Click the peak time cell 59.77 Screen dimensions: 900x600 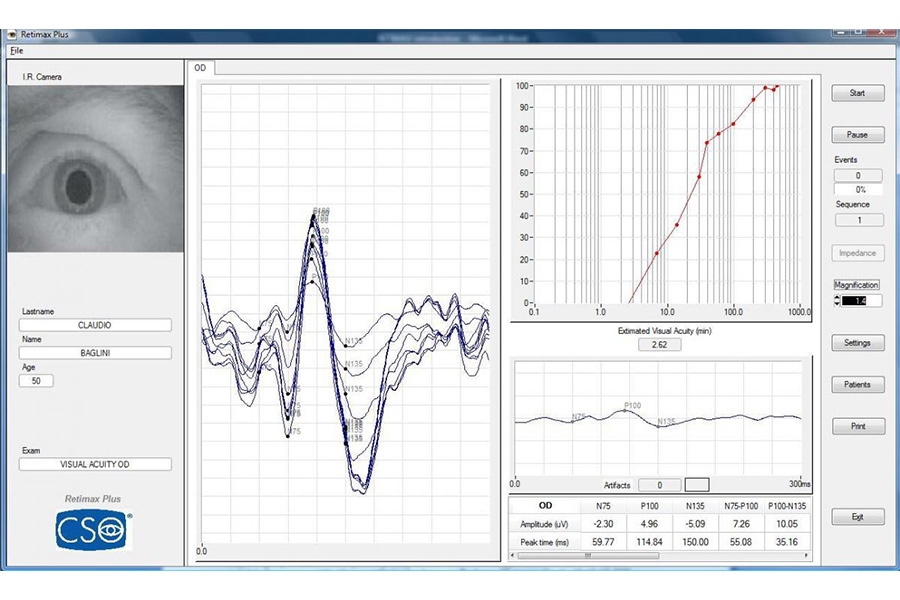click(603, 541)
